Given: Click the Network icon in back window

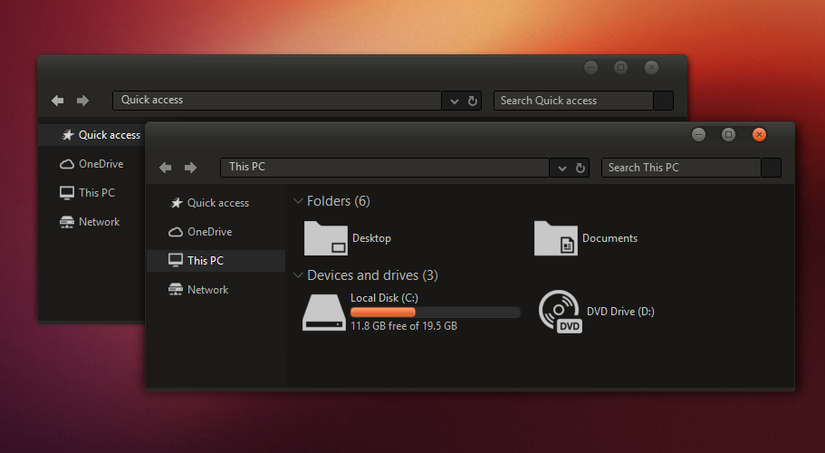Looking at the screenshot, I should tap(67, 222).
